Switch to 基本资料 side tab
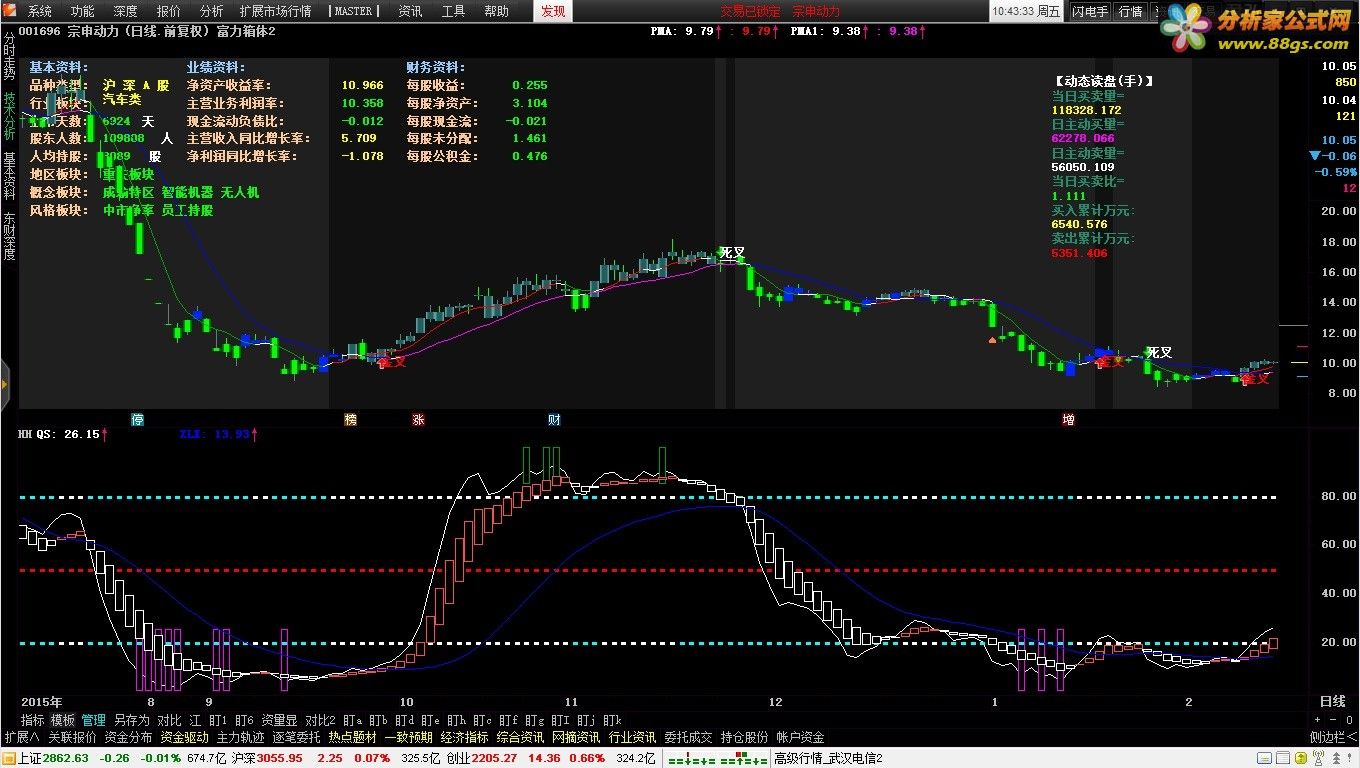Screen dimensions: 1360x768 pyautogui.click(x=9, y=176)
